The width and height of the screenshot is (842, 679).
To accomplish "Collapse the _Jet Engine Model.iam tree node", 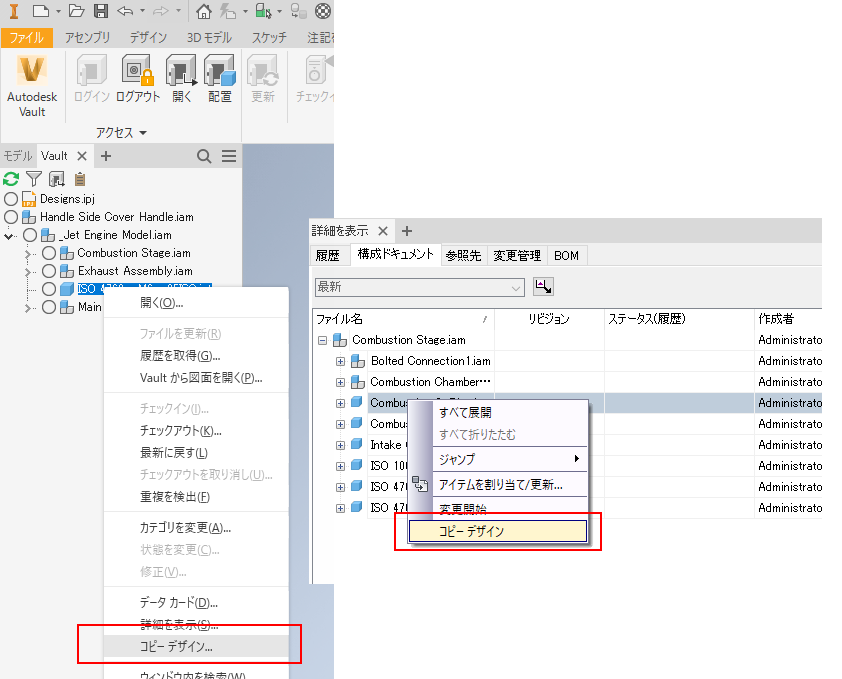I will coord(9,235).
